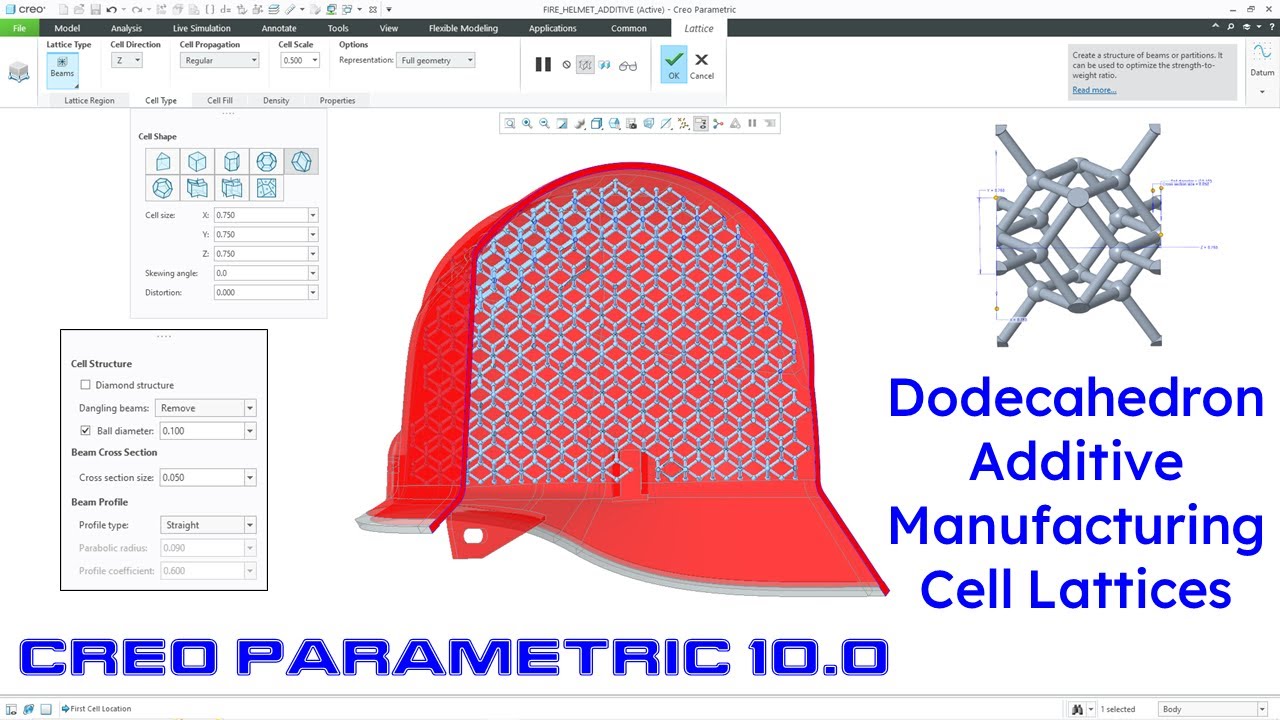Click the Undo icon in quick access toolbar
This screenshot has width=1280, height=720.
pyautogui.click(x=112, y=9)
